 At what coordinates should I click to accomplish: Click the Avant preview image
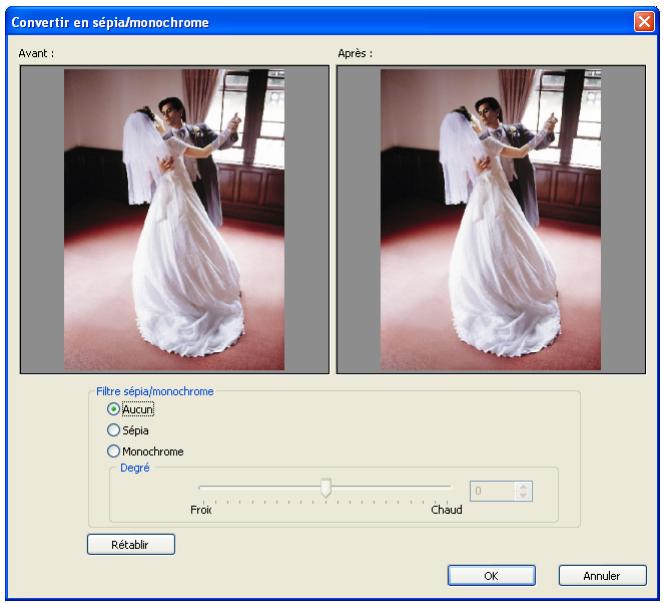coord(174,219)
